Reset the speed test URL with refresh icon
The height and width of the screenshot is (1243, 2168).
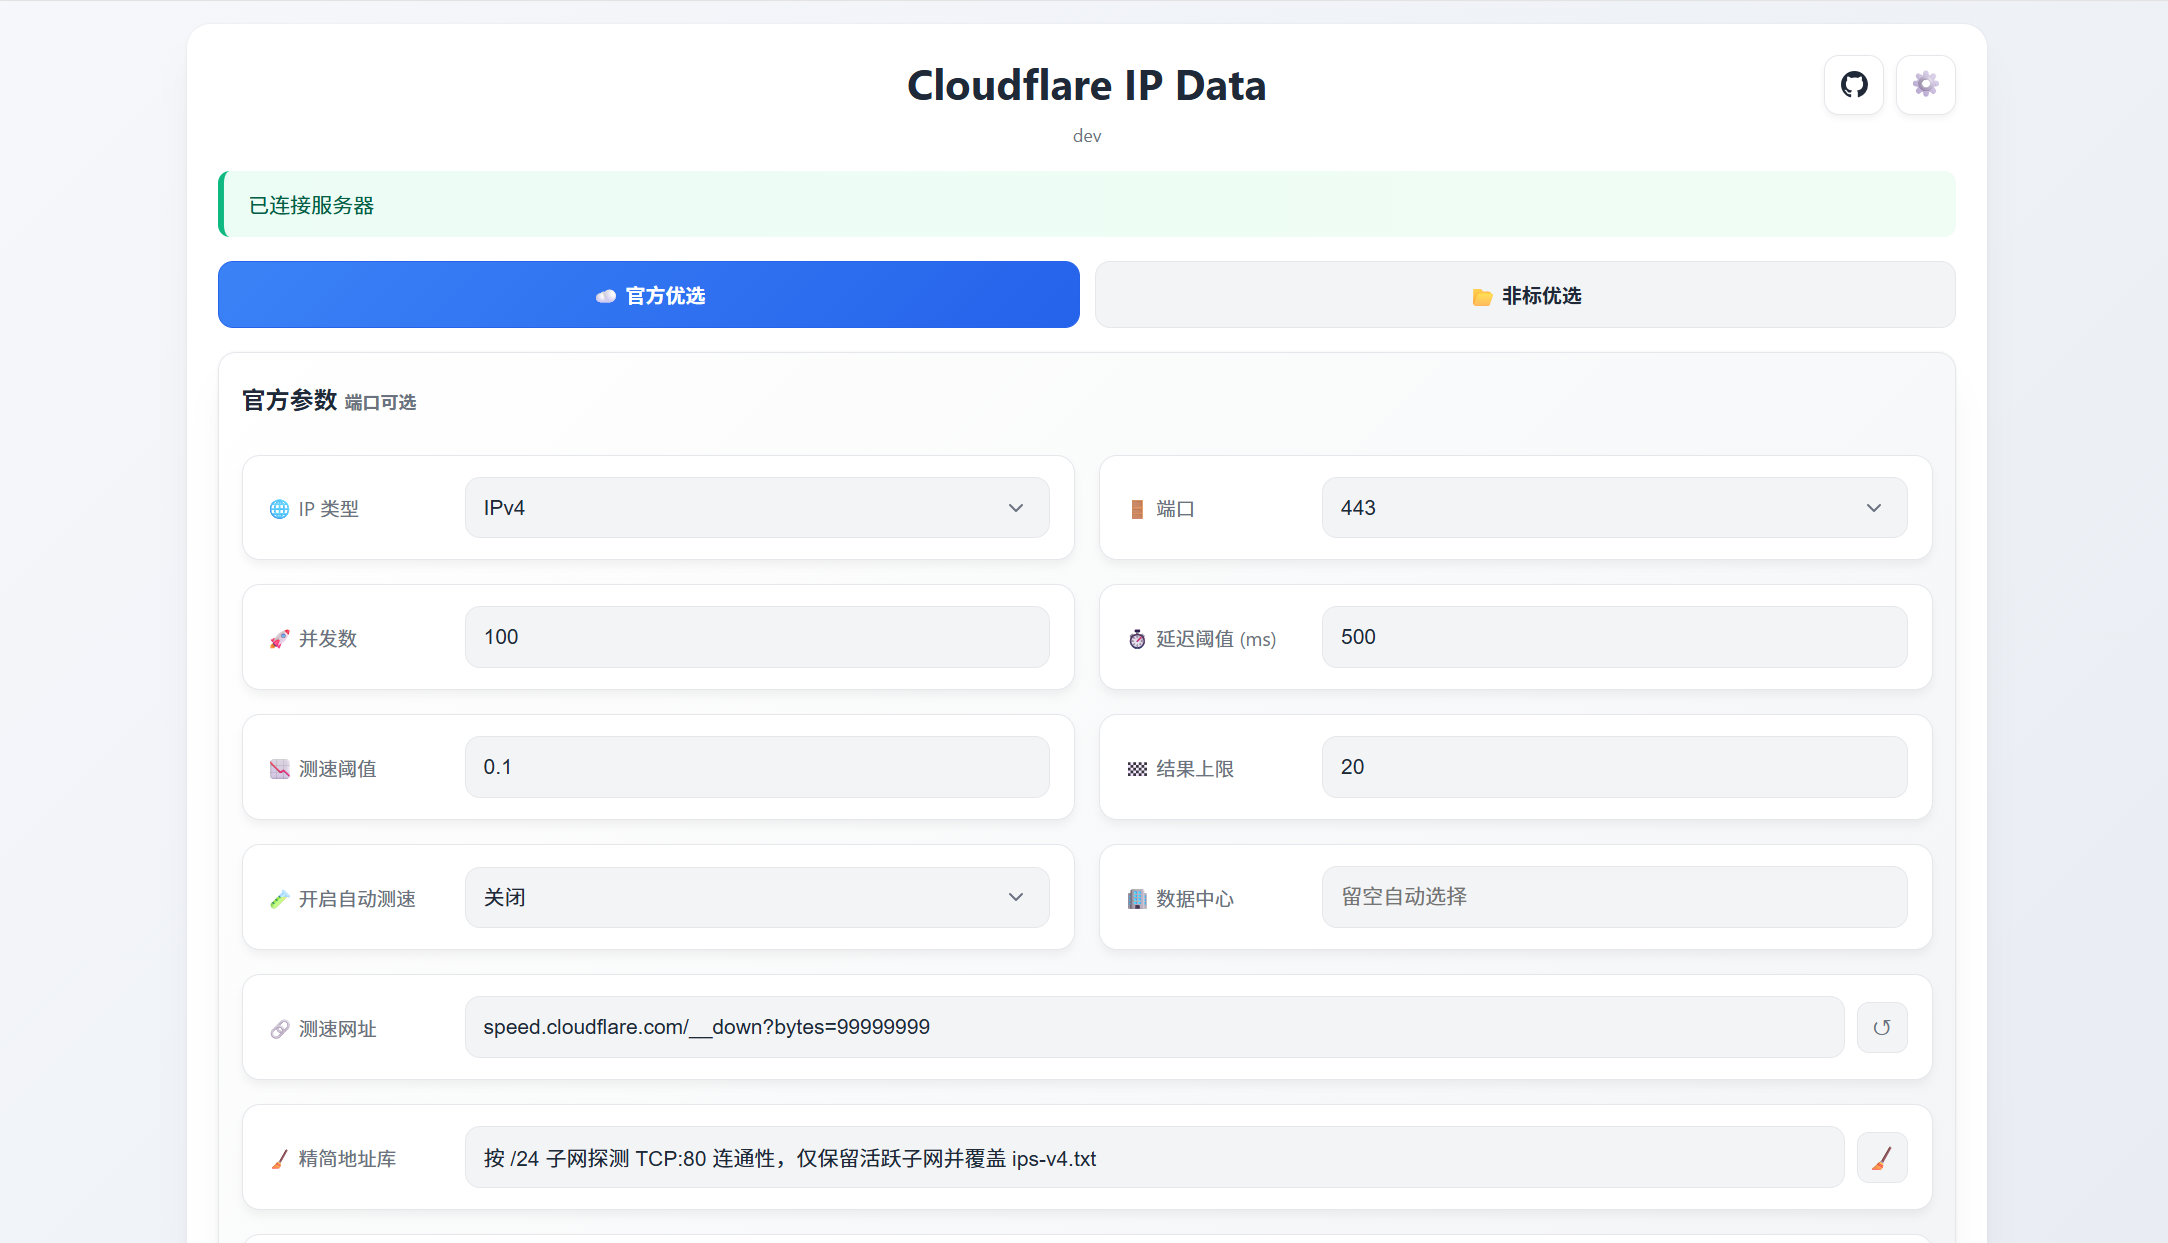point(1882,1027)
